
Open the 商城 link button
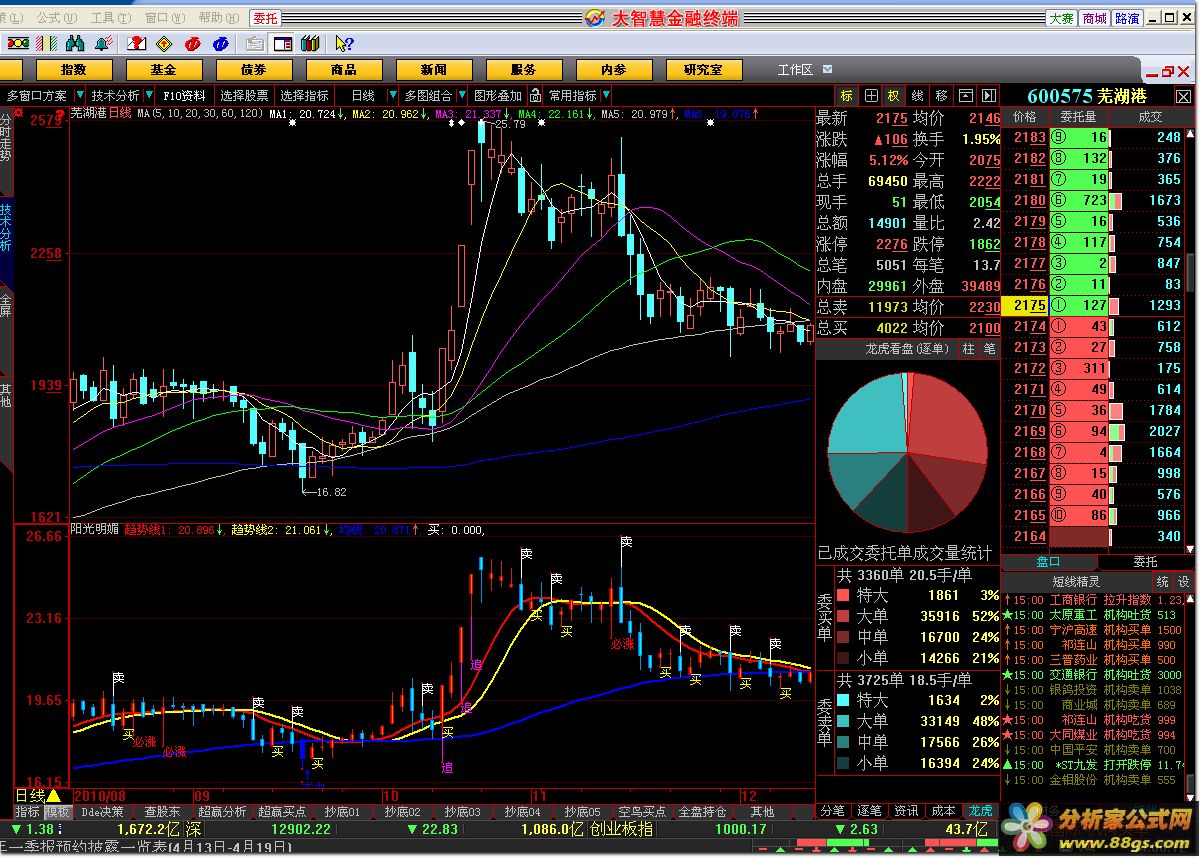[x=1094, y=18]
